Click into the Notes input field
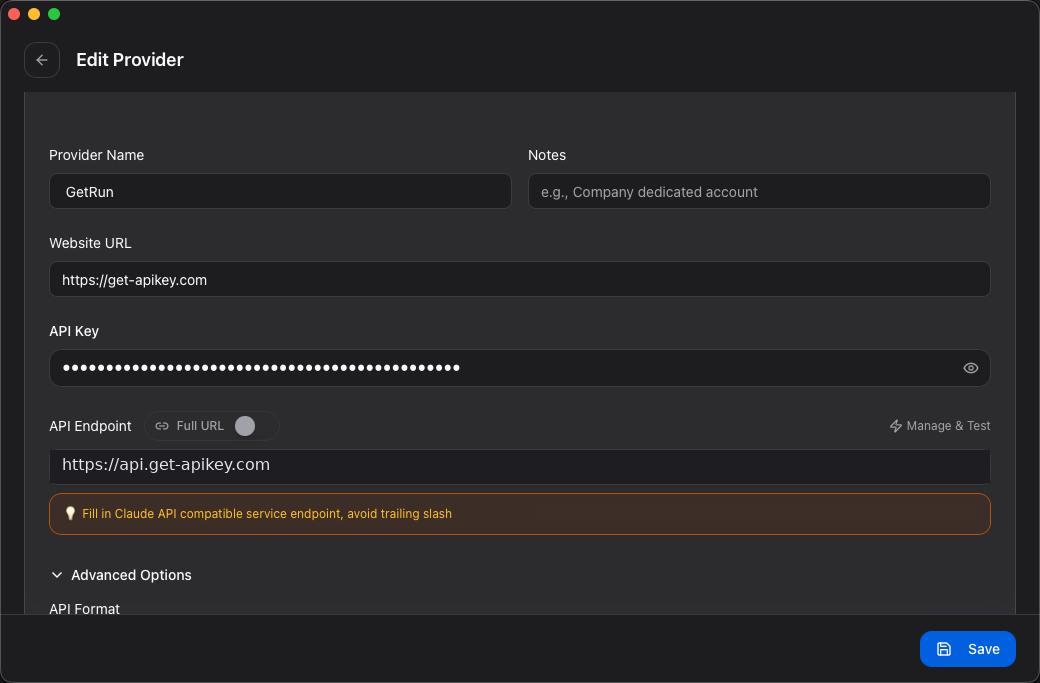This screenshot has height=683, width=1040. tap(759, 192)
